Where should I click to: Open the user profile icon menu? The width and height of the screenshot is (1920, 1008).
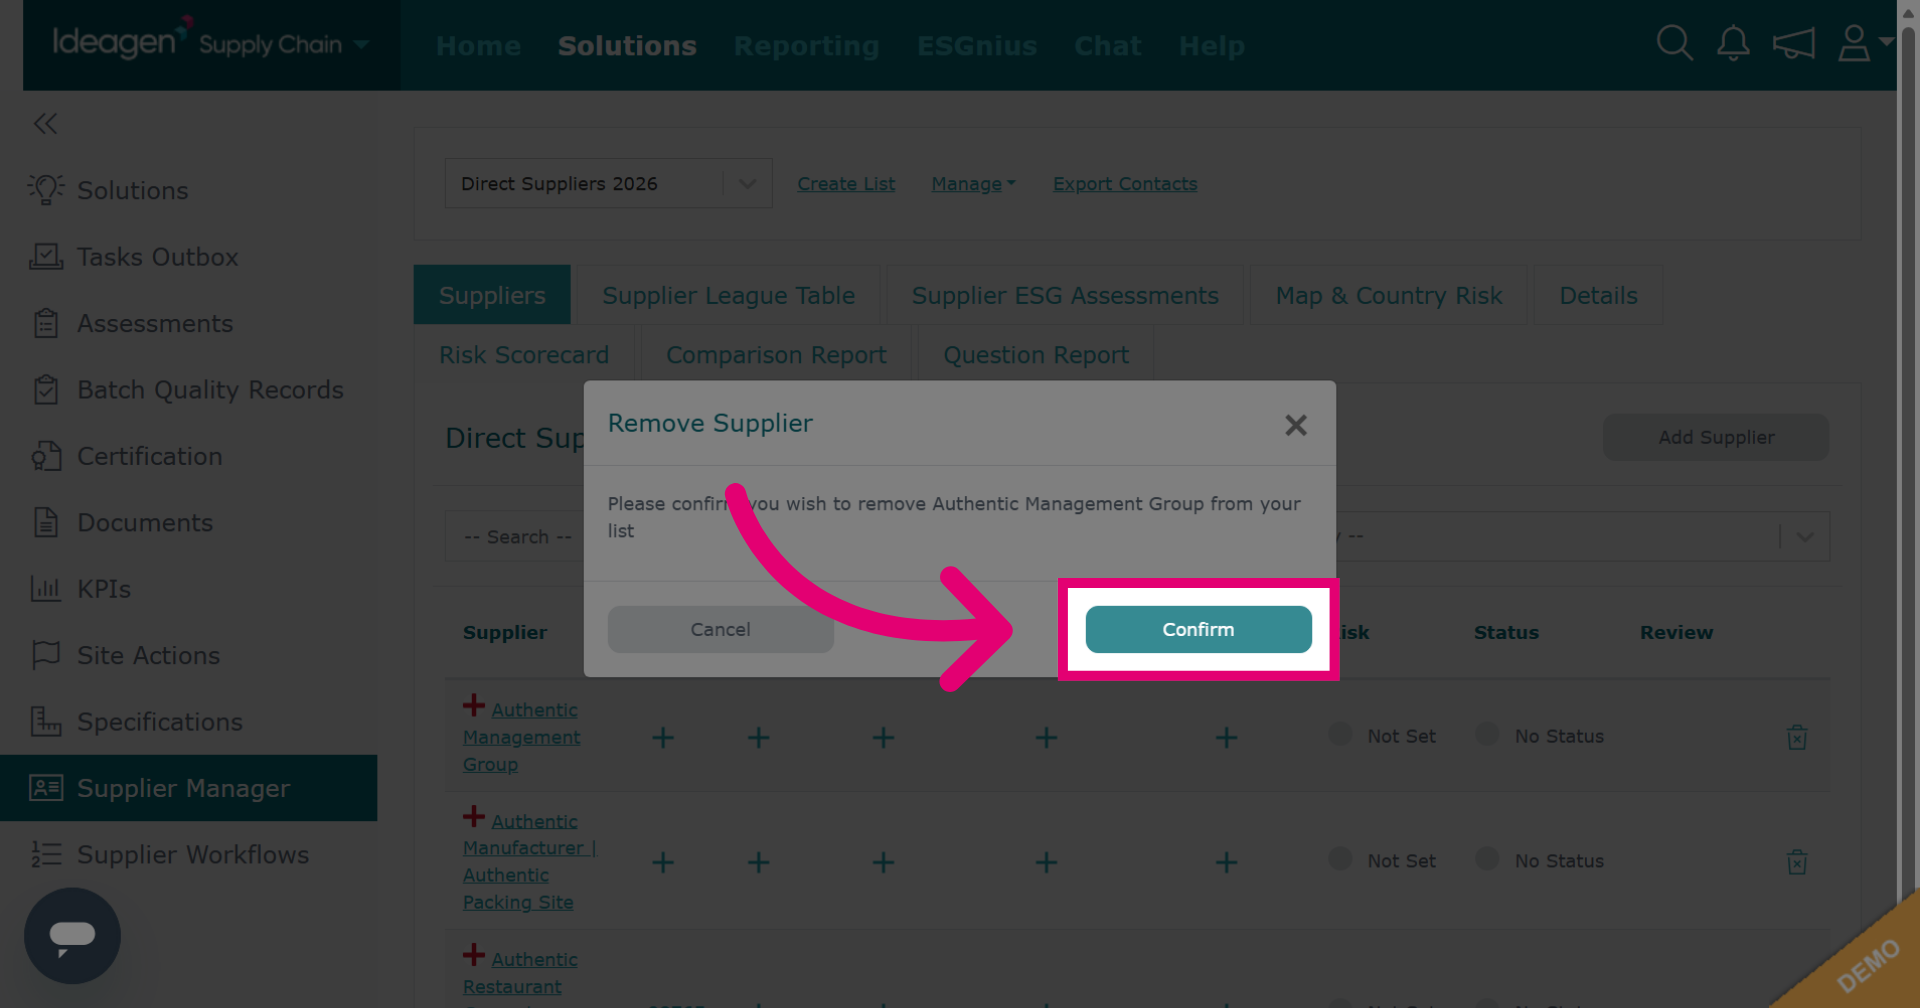1864,44
